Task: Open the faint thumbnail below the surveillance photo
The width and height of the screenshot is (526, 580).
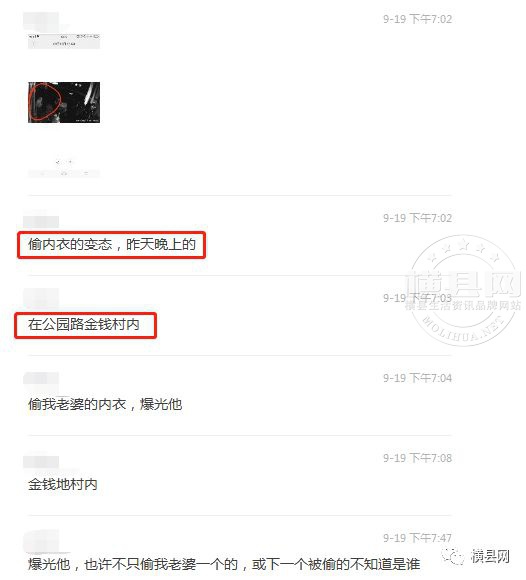Action: point(64,168)
